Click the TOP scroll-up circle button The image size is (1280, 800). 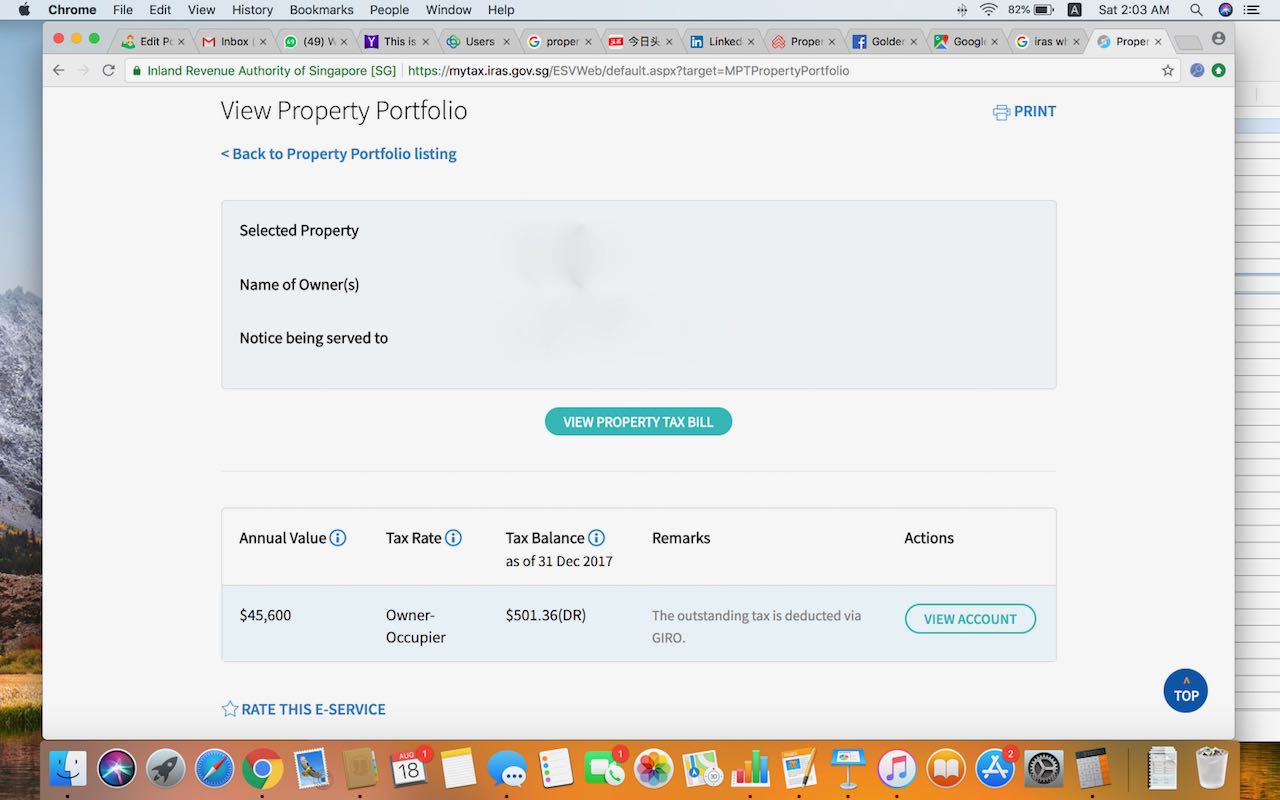pos(1185,690)
